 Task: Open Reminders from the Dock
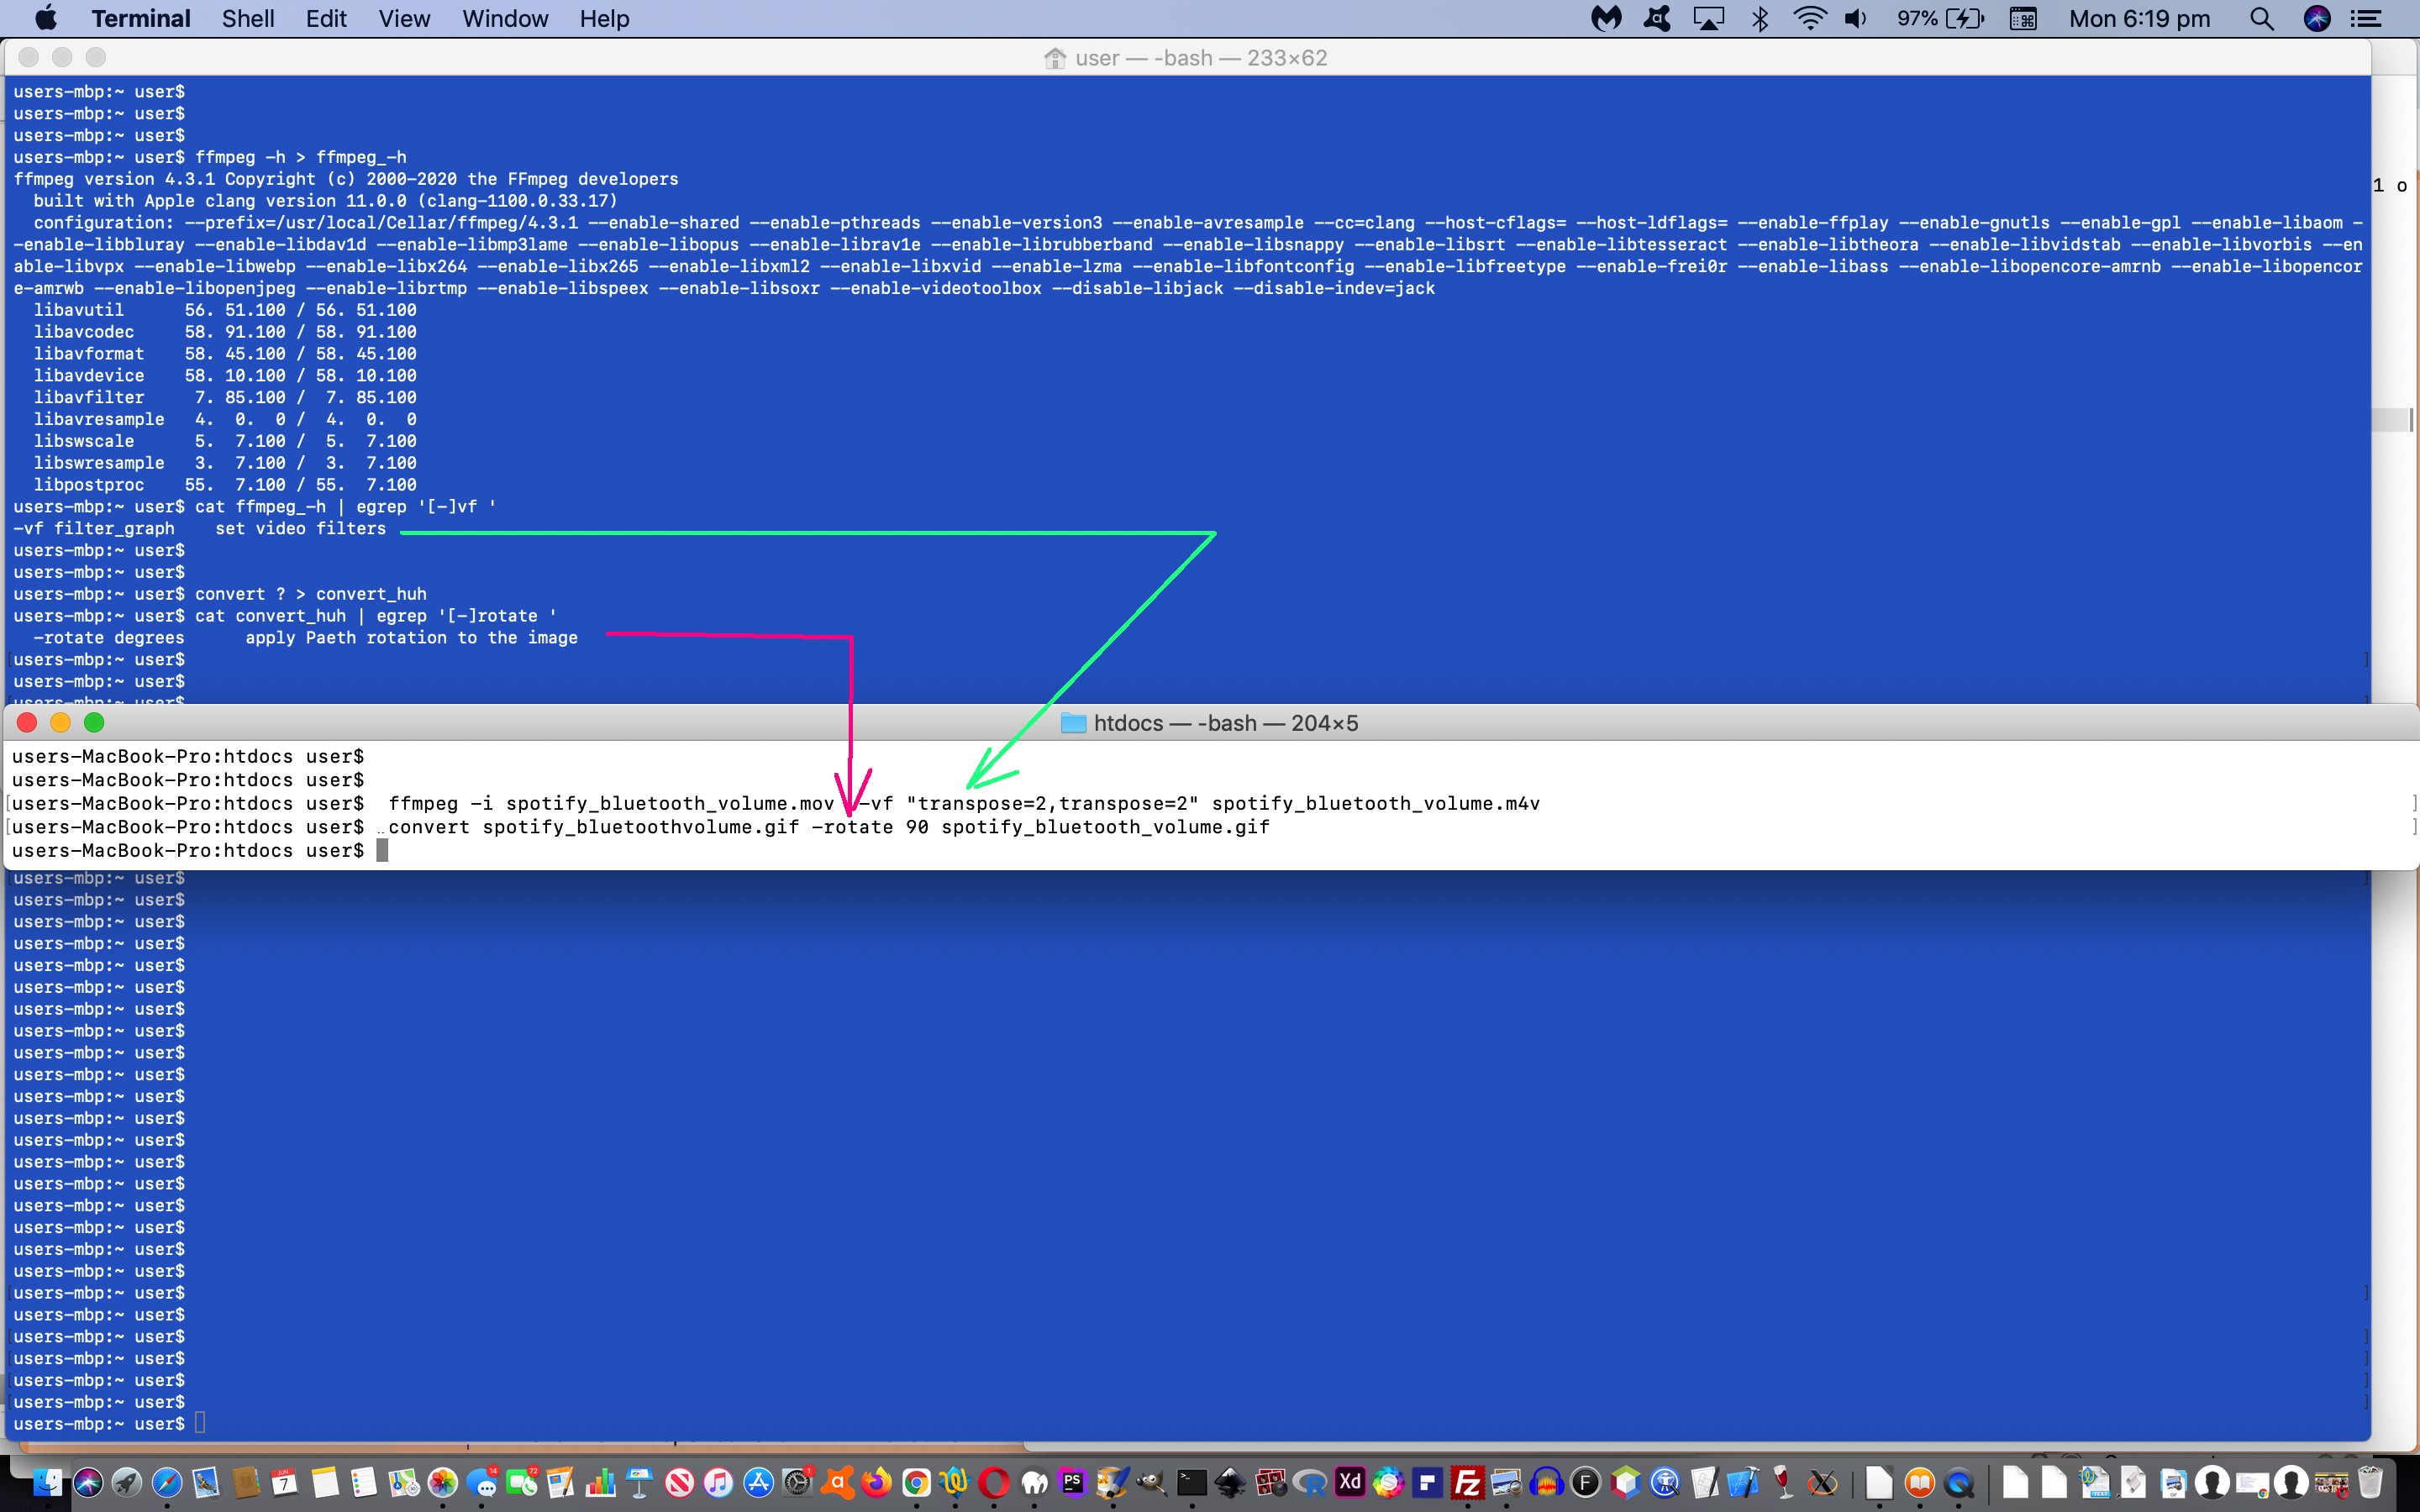[x=363, y=1482]
